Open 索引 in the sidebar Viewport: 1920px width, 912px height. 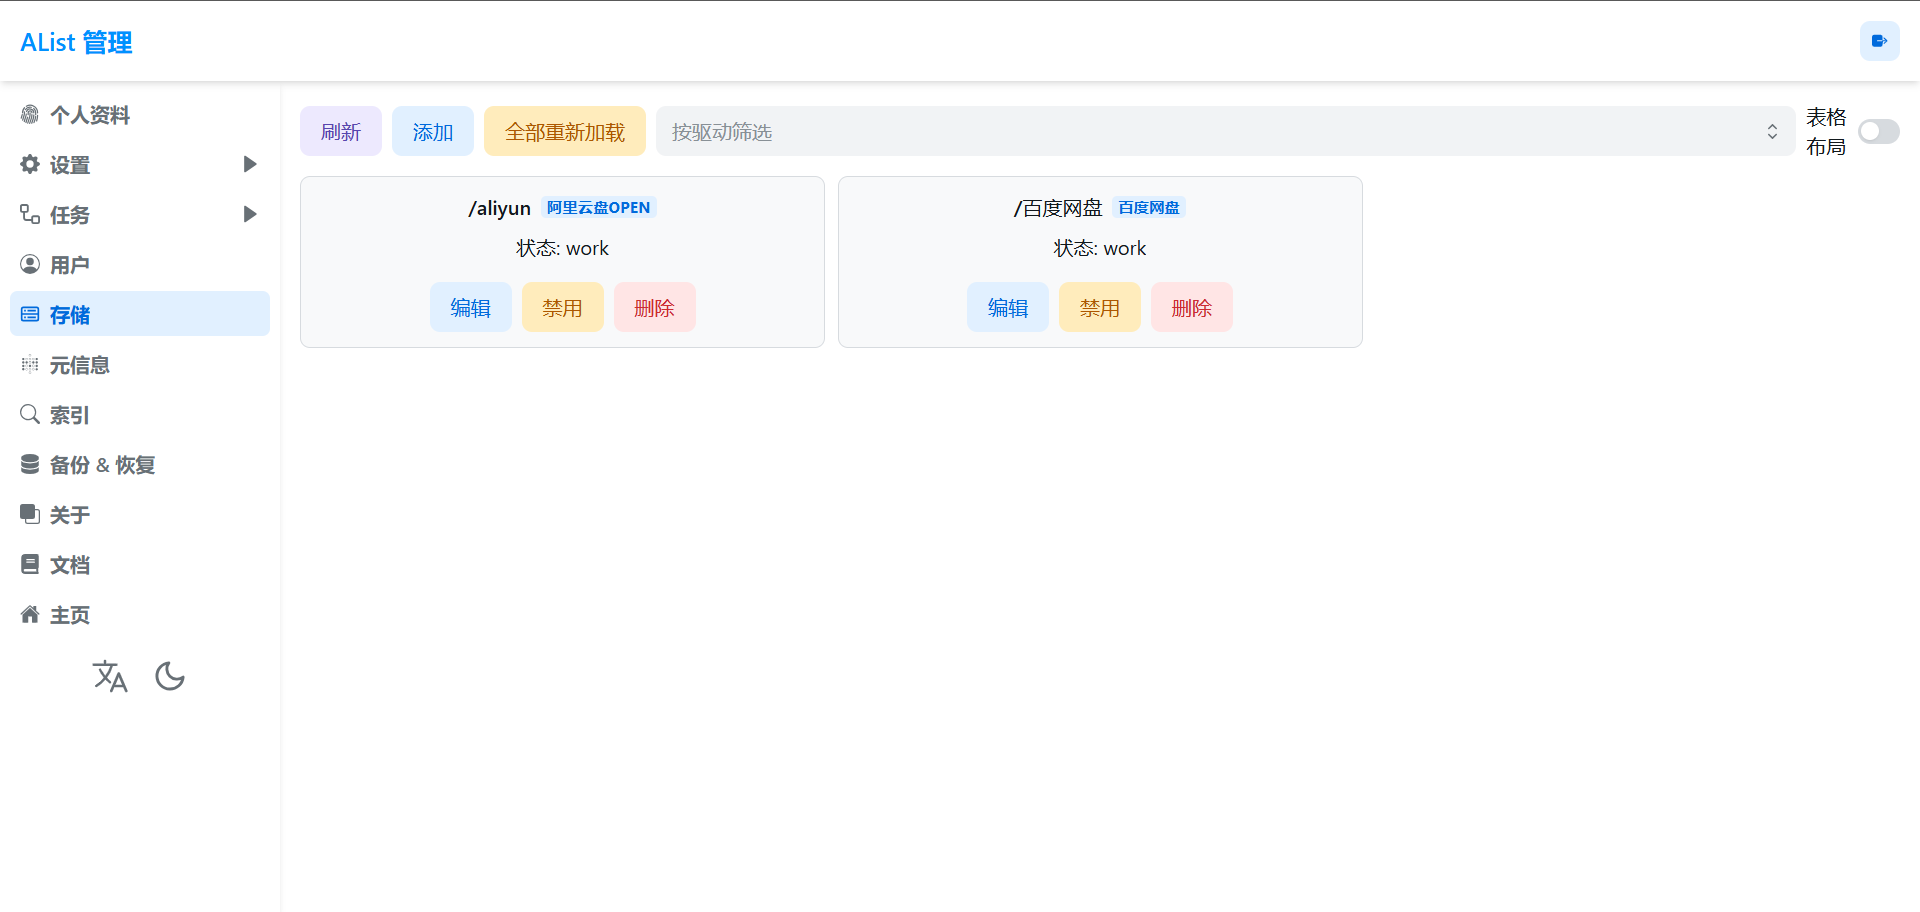pos(140,415)
